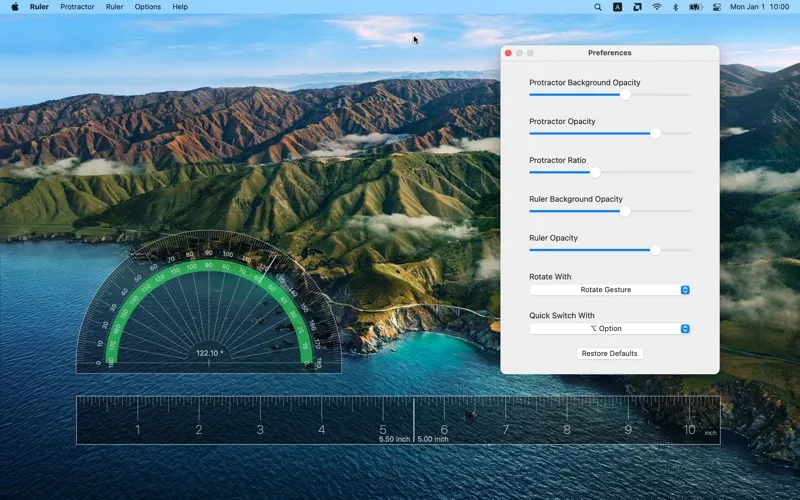Open the Options menu

tap(147, 7)
